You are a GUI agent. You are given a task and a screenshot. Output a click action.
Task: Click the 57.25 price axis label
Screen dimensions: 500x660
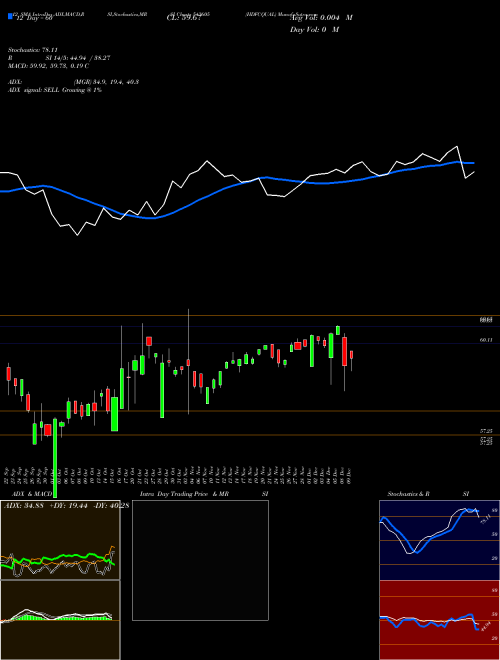pyautogui.click(x=486, y=431)
